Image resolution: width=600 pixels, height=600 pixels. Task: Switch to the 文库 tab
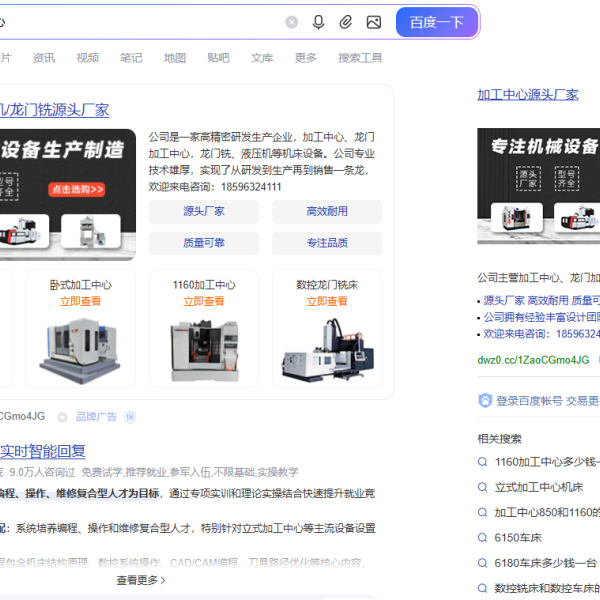click(x=262, y=58)
